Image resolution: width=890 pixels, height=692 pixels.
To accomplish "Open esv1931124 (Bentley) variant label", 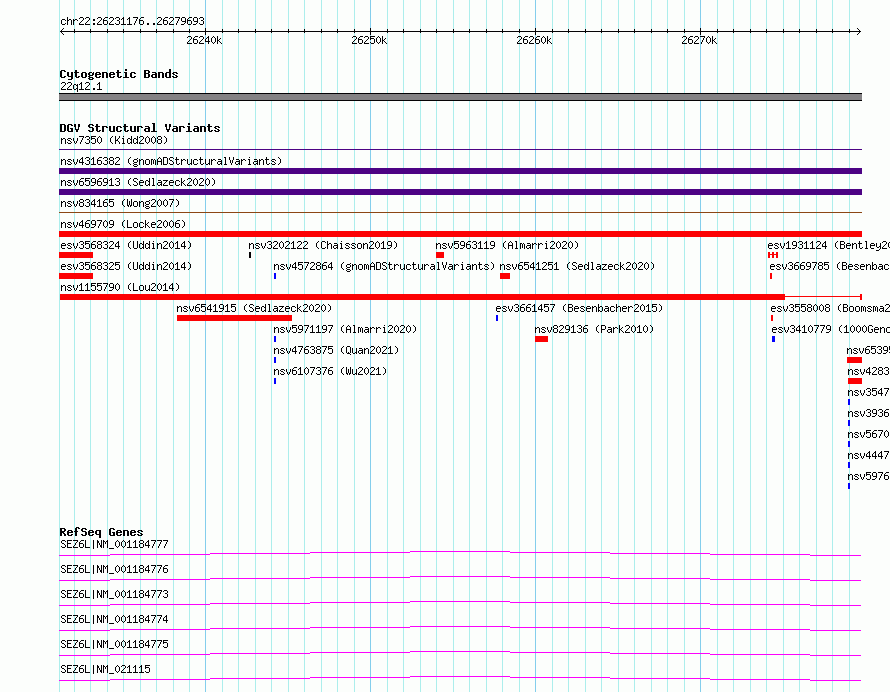I will point(829,245).
